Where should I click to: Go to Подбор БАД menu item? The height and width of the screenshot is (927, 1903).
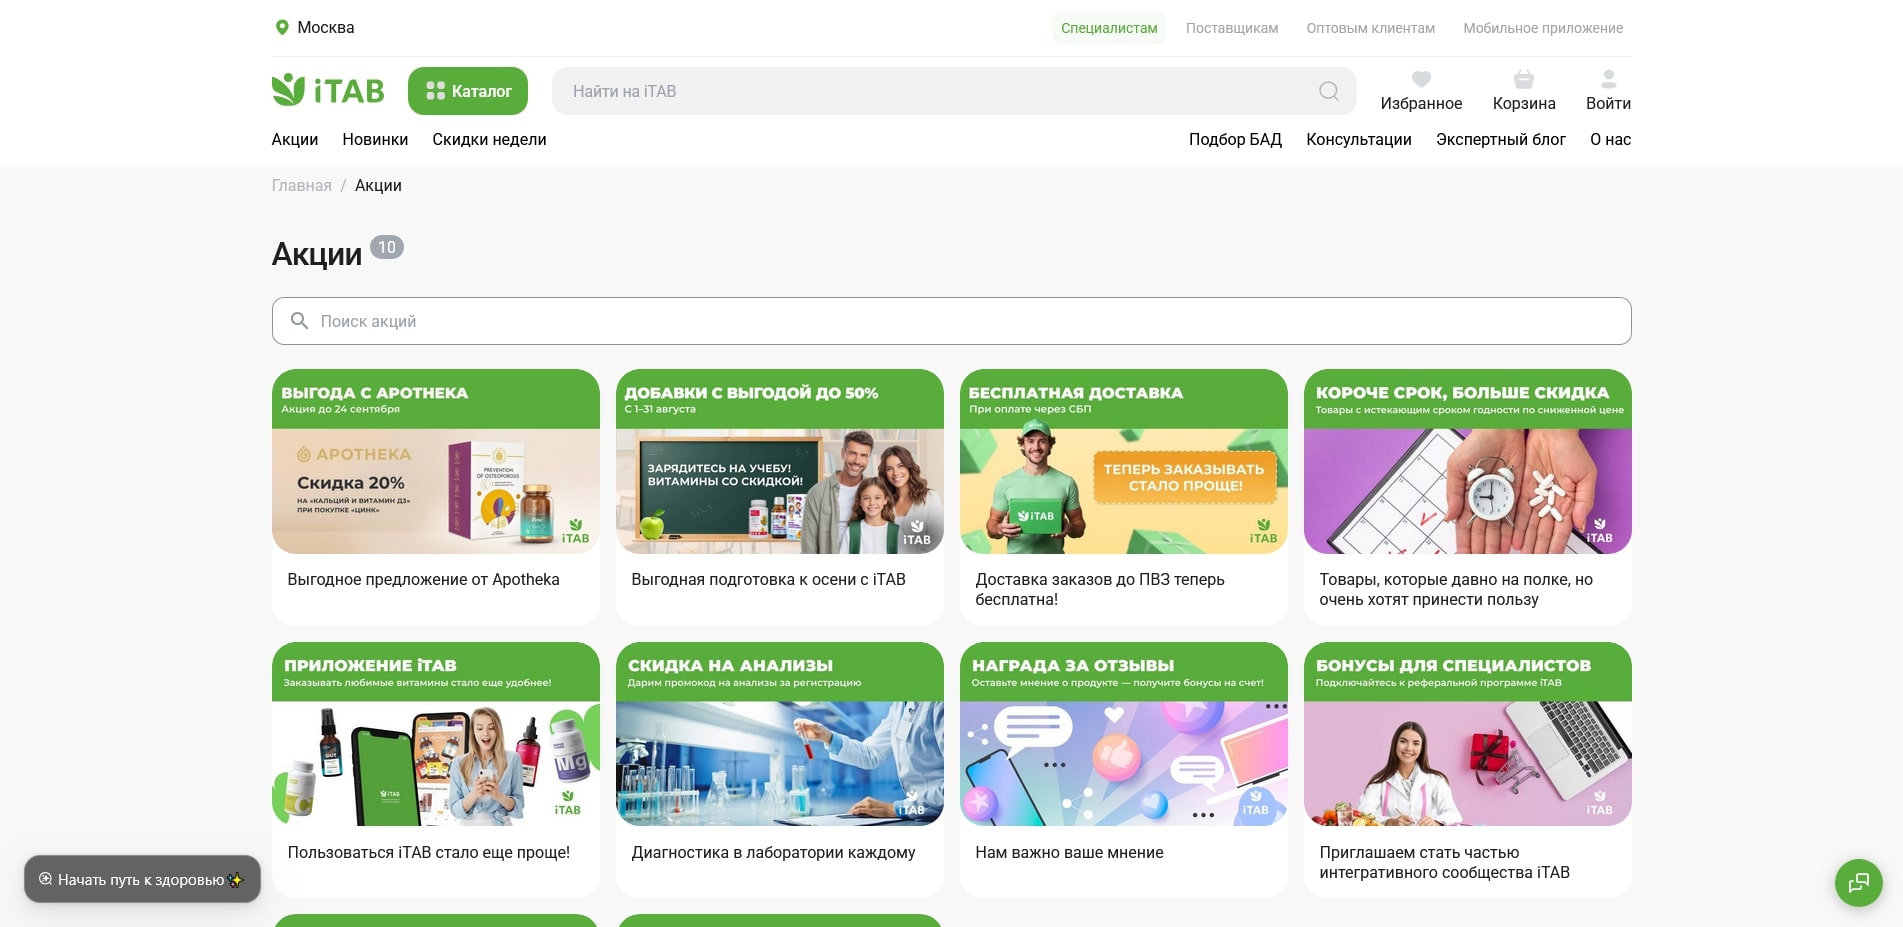click(x=1234, y=140)
